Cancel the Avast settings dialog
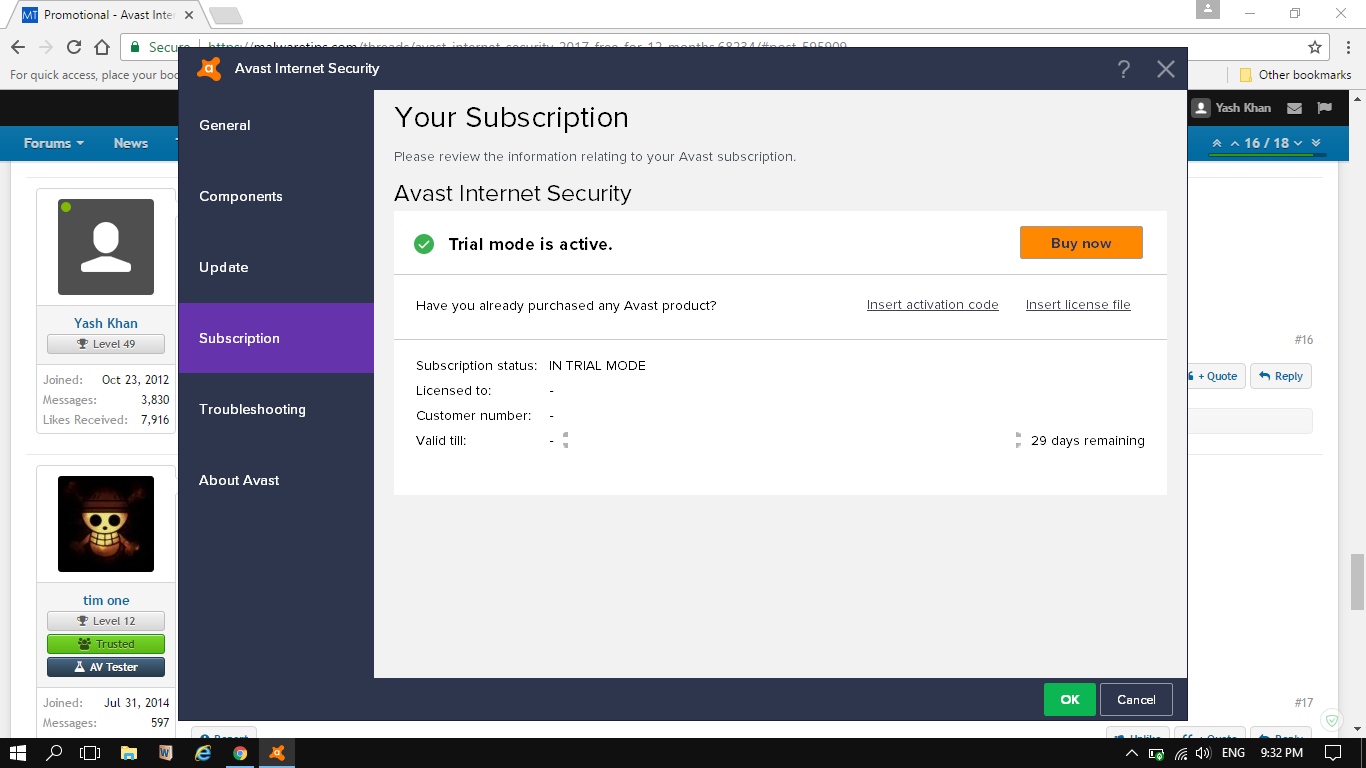 point(1136,700)
